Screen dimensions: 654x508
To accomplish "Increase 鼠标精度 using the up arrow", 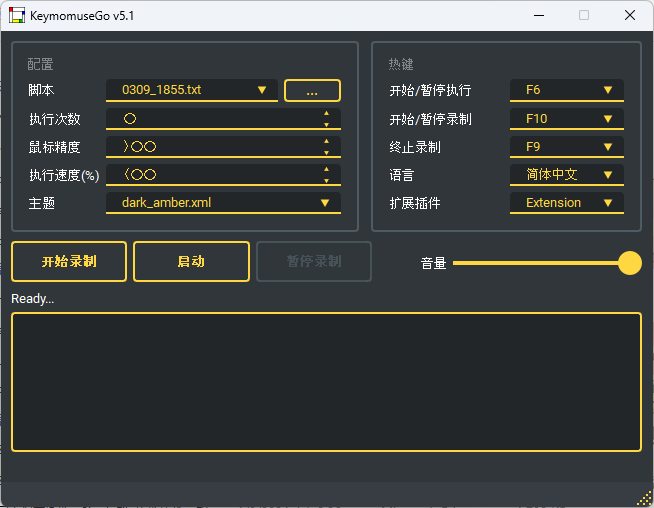I will [x=326, y=141].
